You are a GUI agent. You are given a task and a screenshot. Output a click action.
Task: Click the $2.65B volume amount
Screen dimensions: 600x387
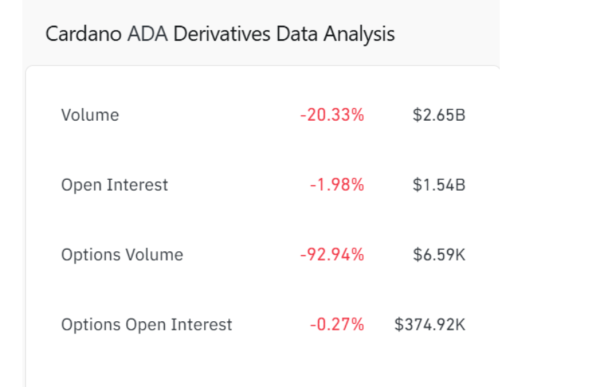[439, 115]
